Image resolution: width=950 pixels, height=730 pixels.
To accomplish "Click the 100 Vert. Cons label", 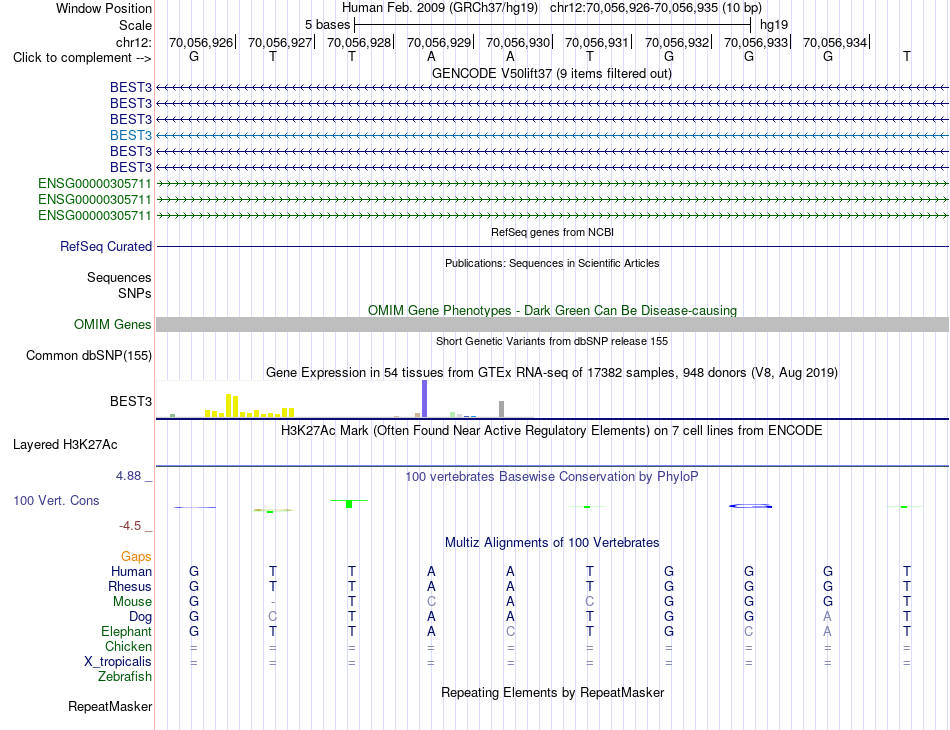I will (56, 500).
